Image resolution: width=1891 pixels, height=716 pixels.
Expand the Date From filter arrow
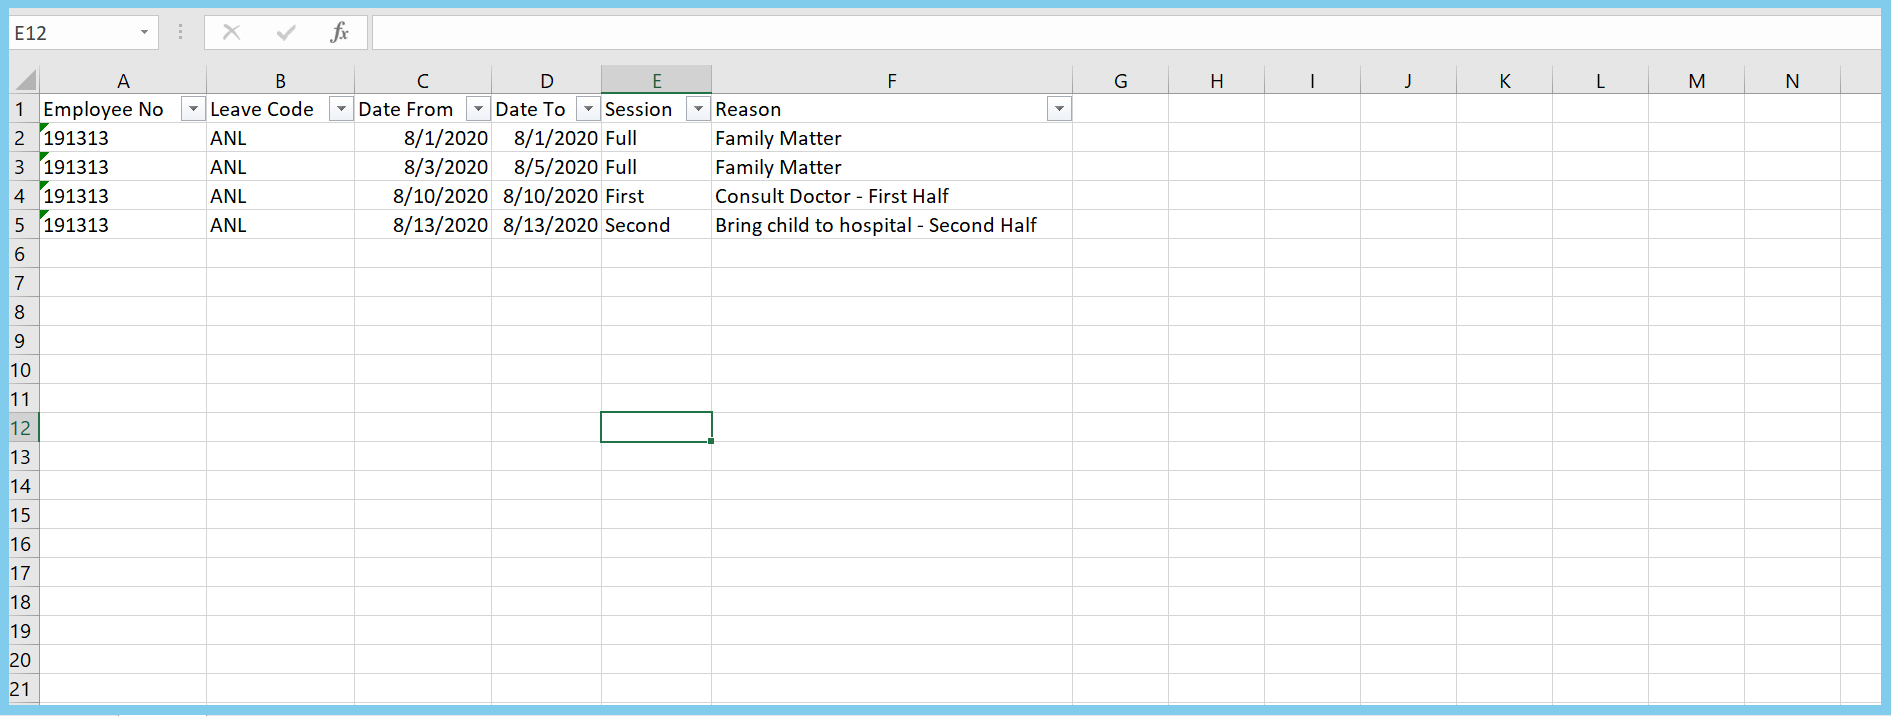[x=478, y=109]
